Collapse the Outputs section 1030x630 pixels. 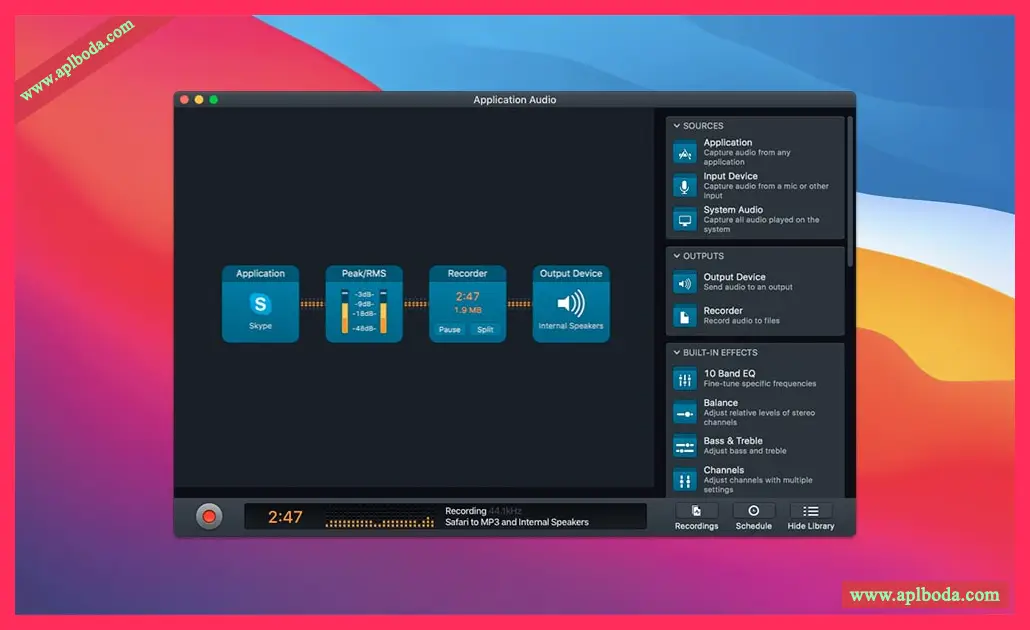click(677, 256)
